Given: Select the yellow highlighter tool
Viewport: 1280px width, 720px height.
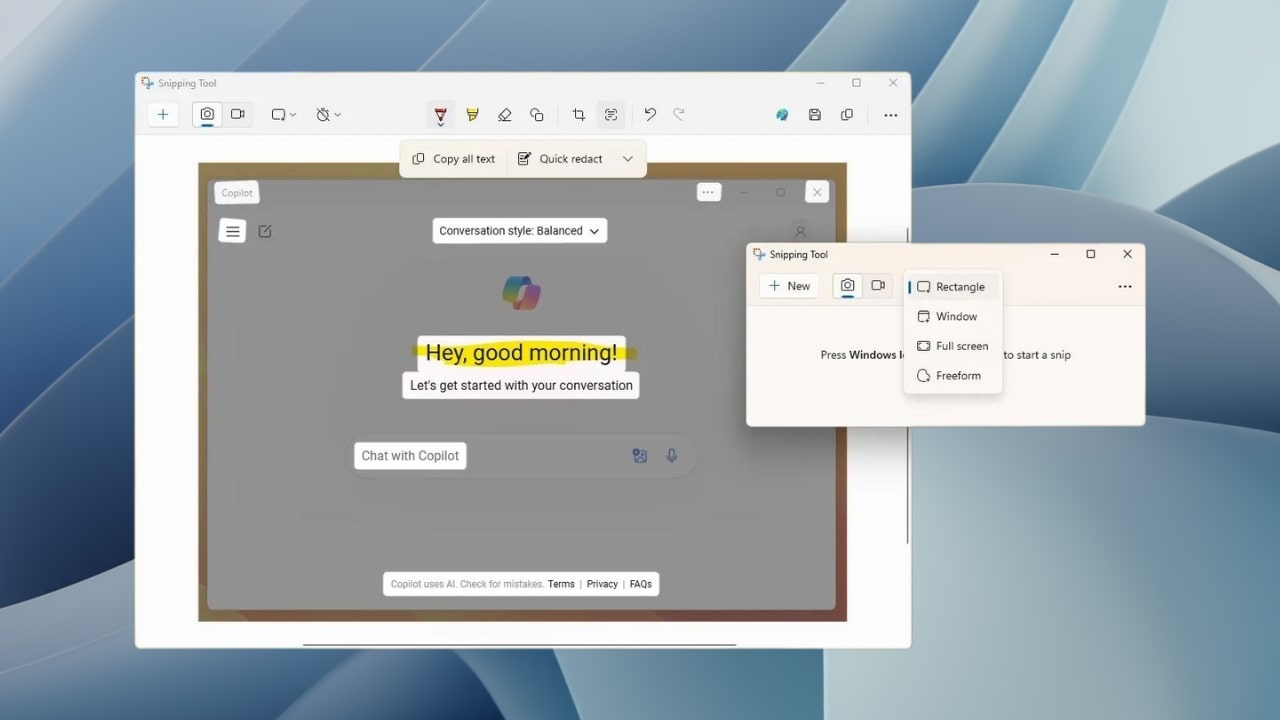Looking at the screenshot, I should tap(472, 115).
